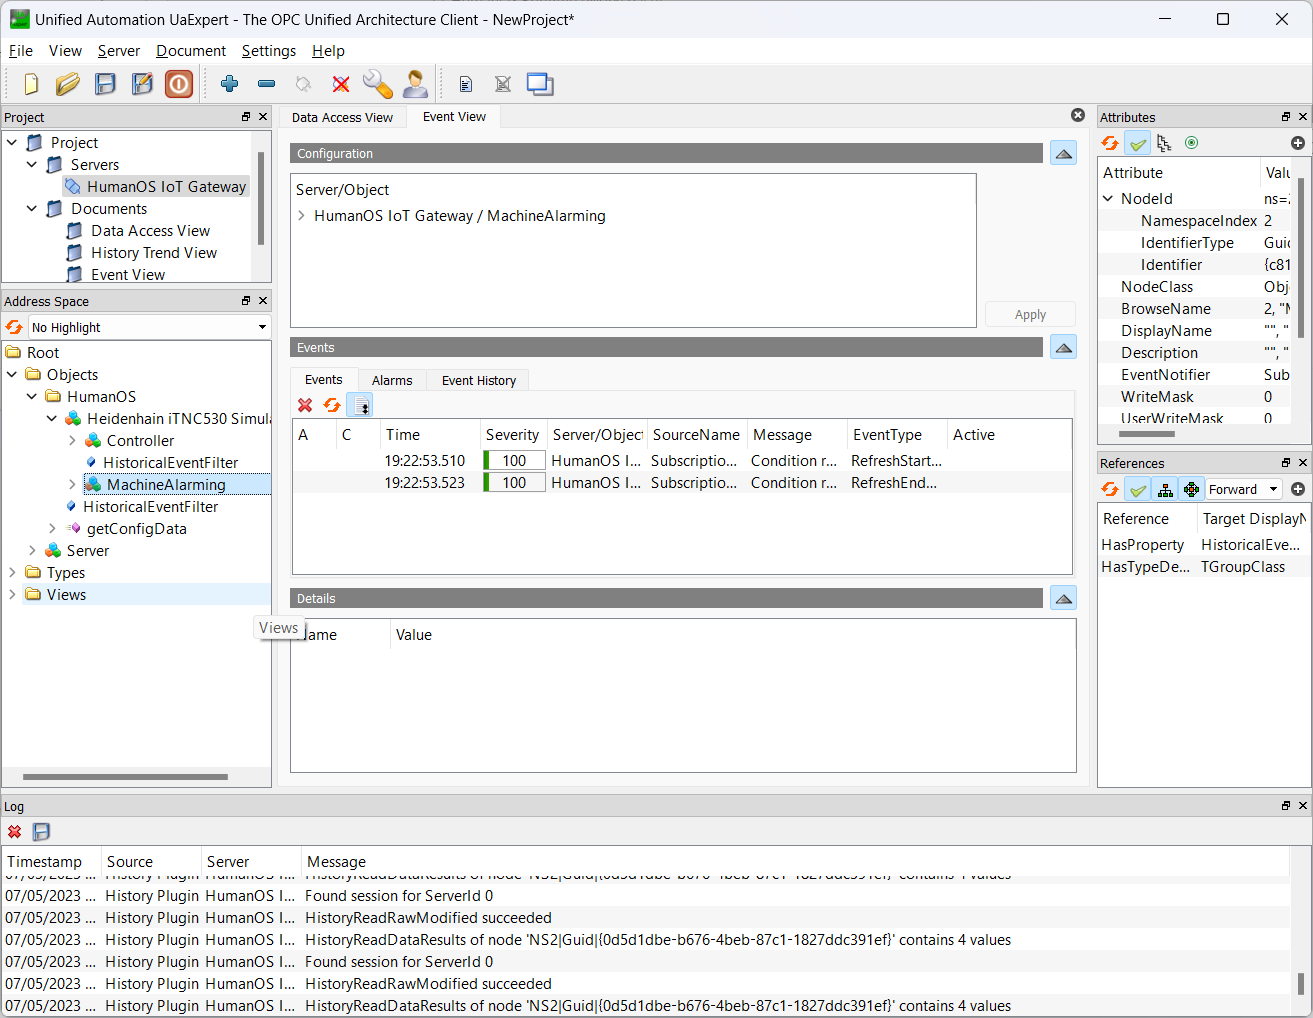Clear the Log with the red X icon
The height and width of the screenshot is (1018, 1313).
[15, 832]
